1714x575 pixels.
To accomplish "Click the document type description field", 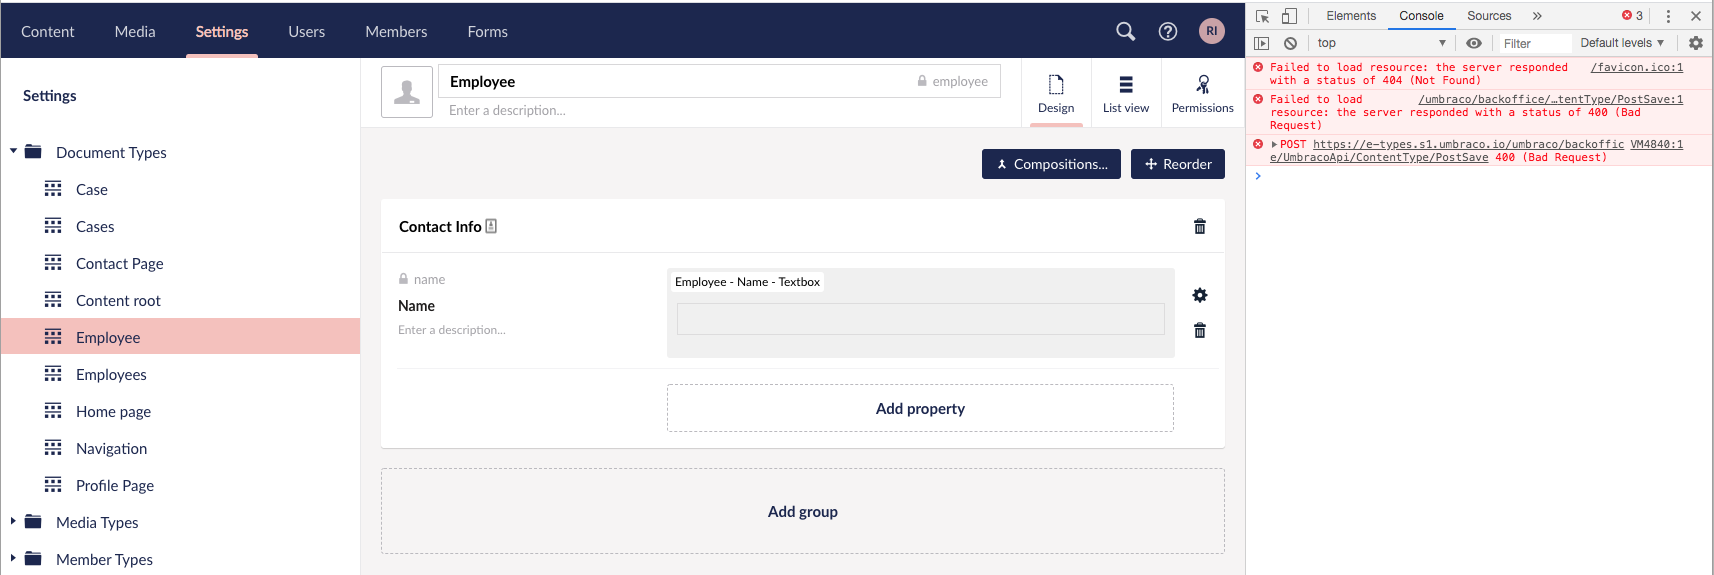I will (x=720, y=110).
